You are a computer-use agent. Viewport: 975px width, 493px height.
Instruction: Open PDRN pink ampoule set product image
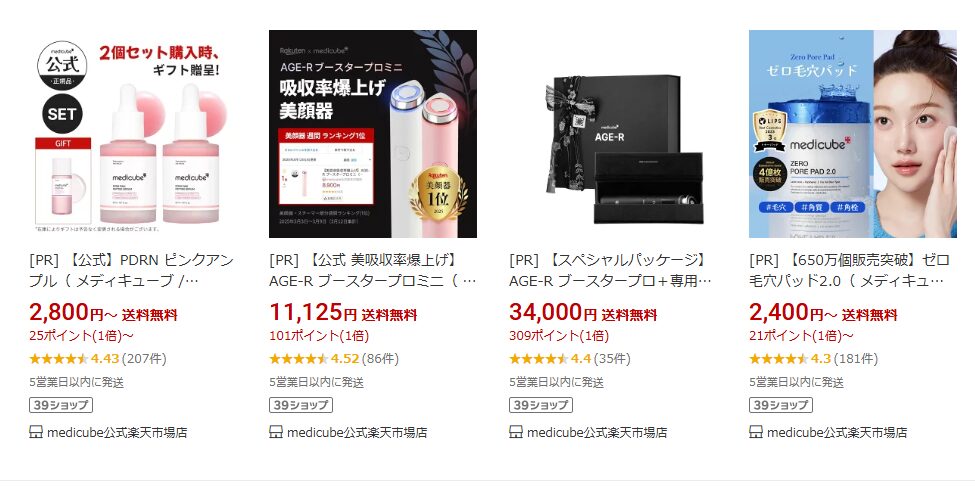click(133, 134)
